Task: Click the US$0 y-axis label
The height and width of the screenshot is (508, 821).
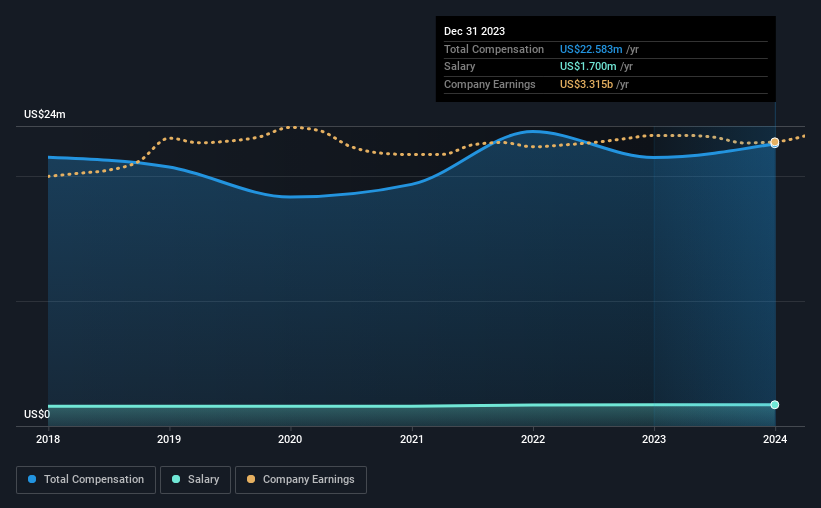Action: 38,414
